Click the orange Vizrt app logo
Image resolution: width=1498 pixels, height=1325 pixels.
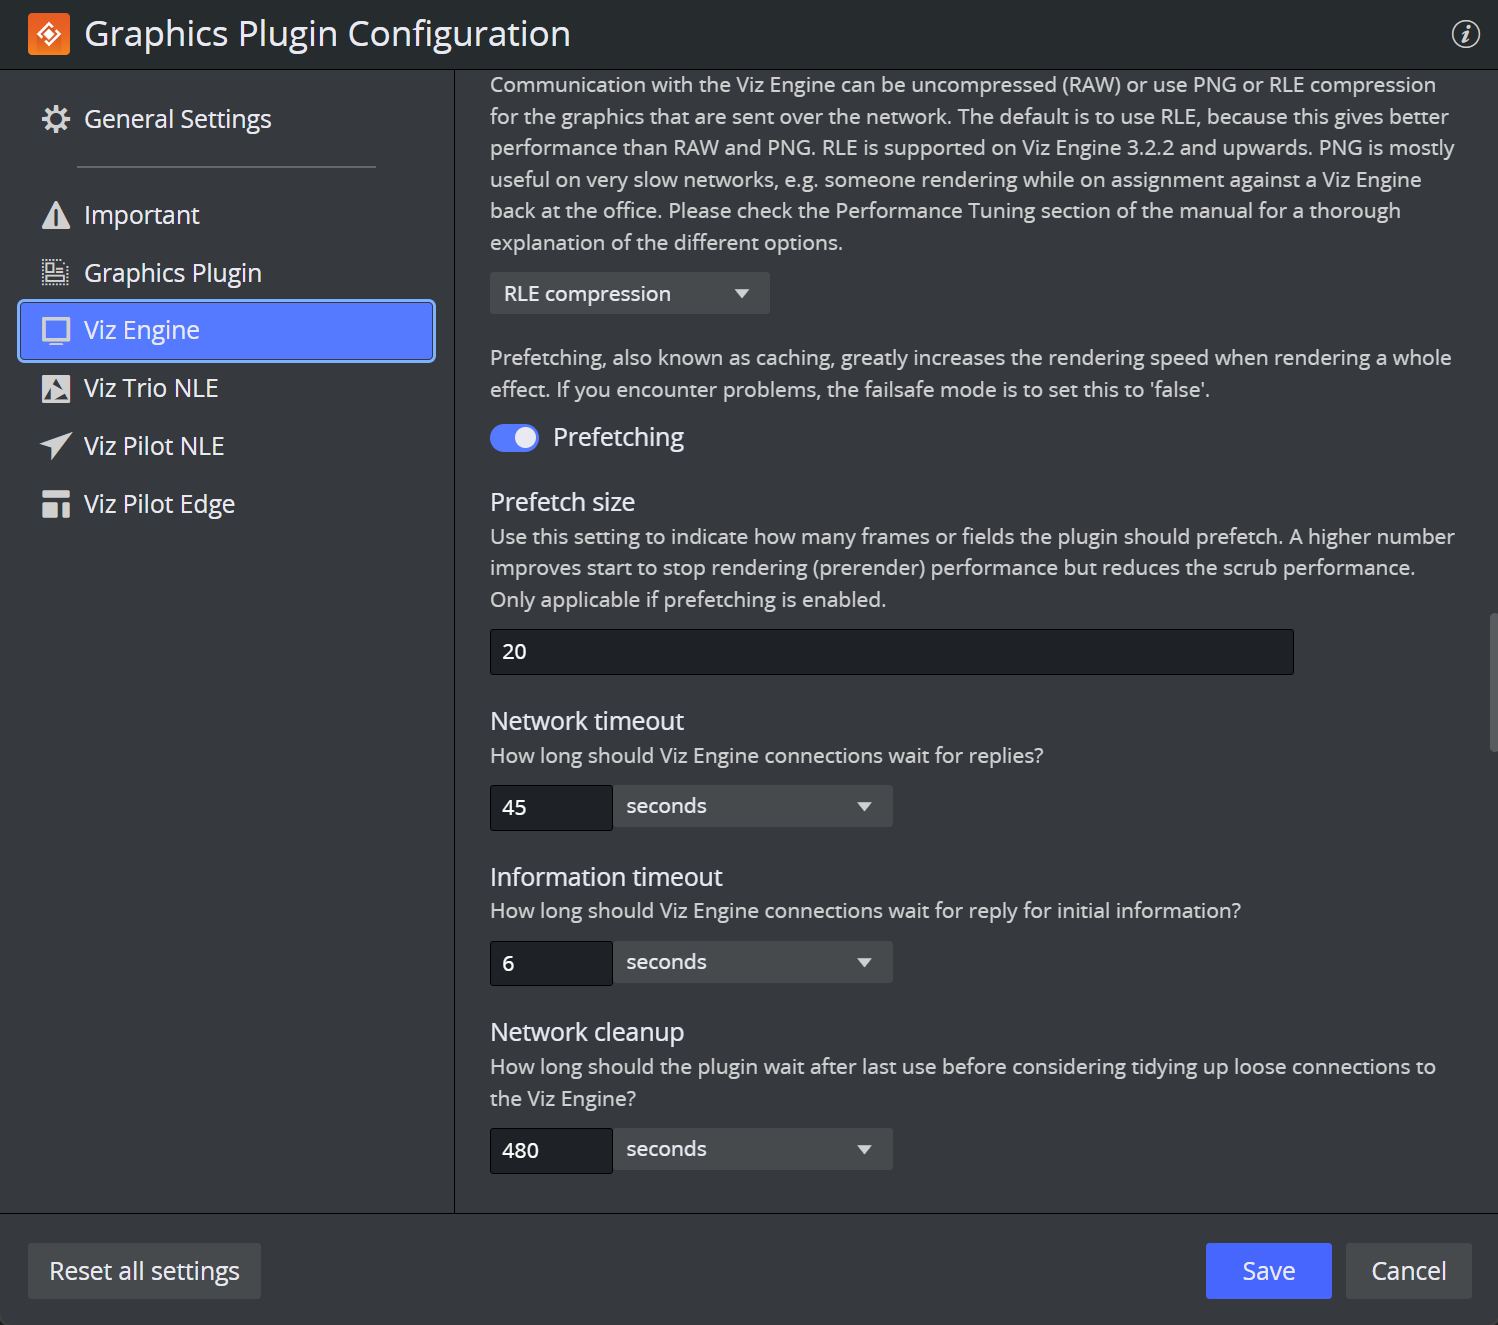[x=49, y=34]
